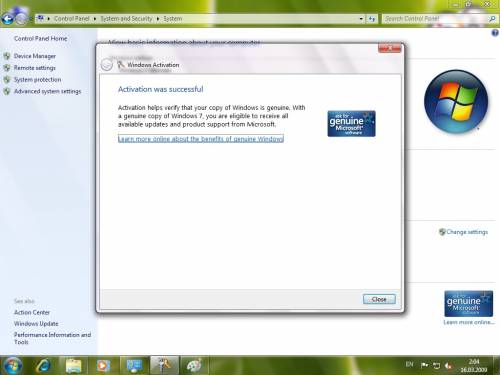
Task: Open Windows Media Player taskbar icon
Action: point(103,366)
